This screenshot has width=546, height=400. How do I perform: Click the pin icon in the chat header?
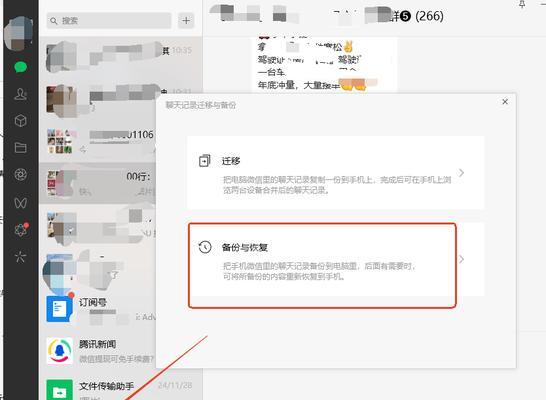coord(522,4)
